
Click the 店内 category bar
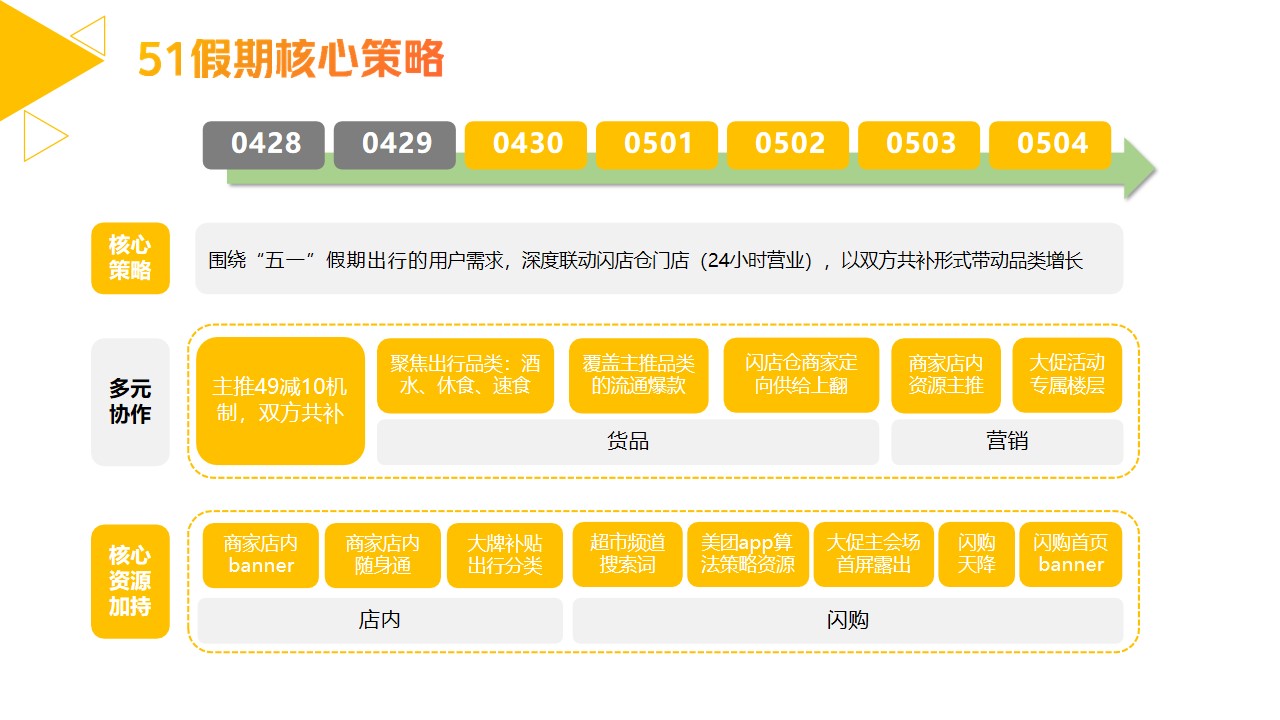[380, 620]
